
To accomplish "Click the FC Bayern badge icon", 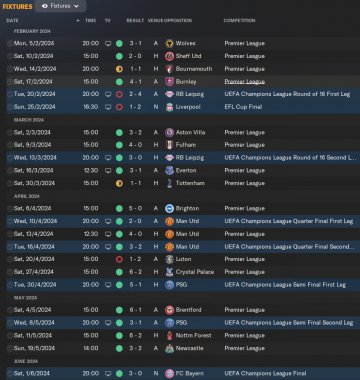I will pos(169,374).
